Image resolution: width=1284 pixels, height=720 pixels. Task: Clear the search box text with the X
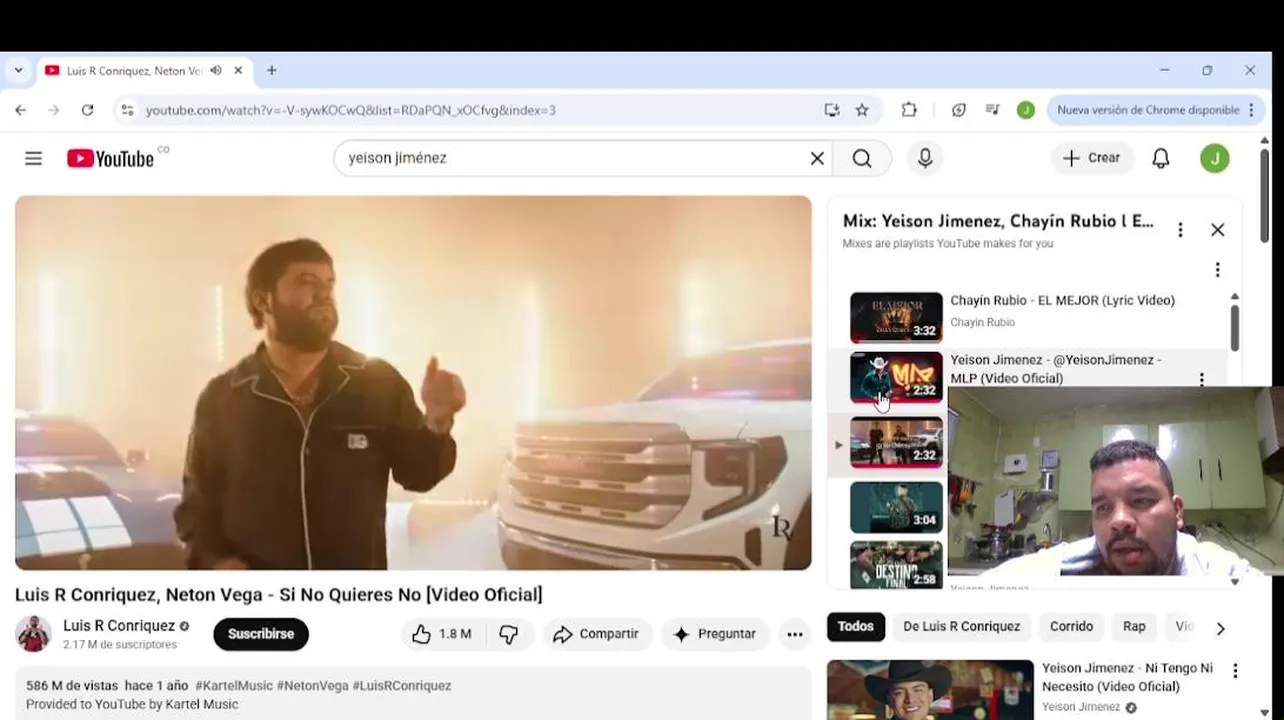[x=817, y=158]
